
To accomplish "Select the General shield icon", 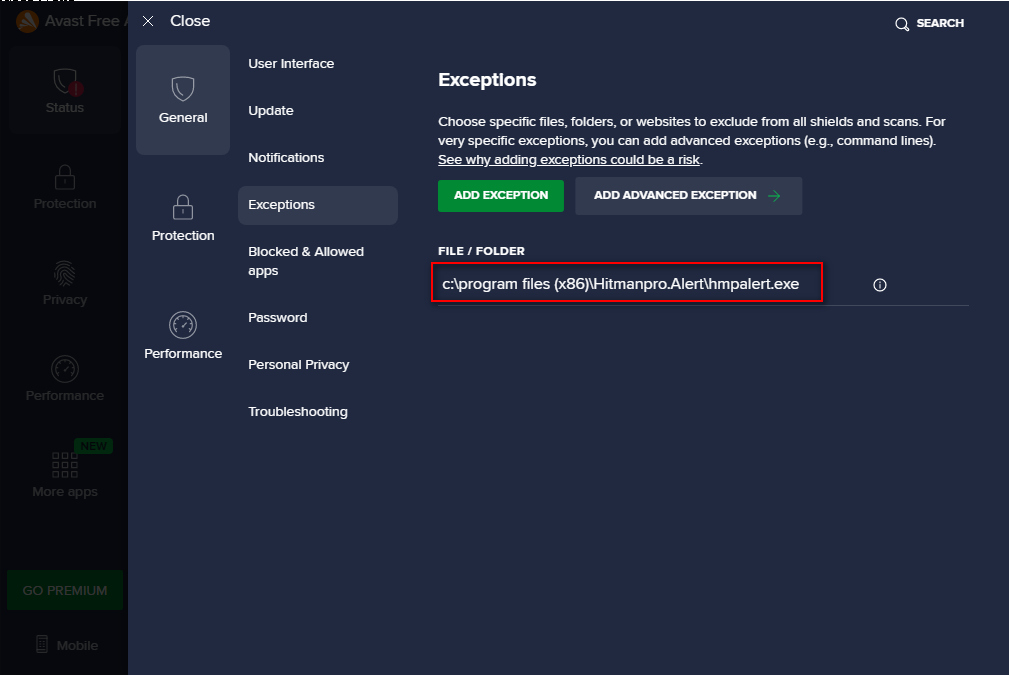I will (x=183, y=89).
